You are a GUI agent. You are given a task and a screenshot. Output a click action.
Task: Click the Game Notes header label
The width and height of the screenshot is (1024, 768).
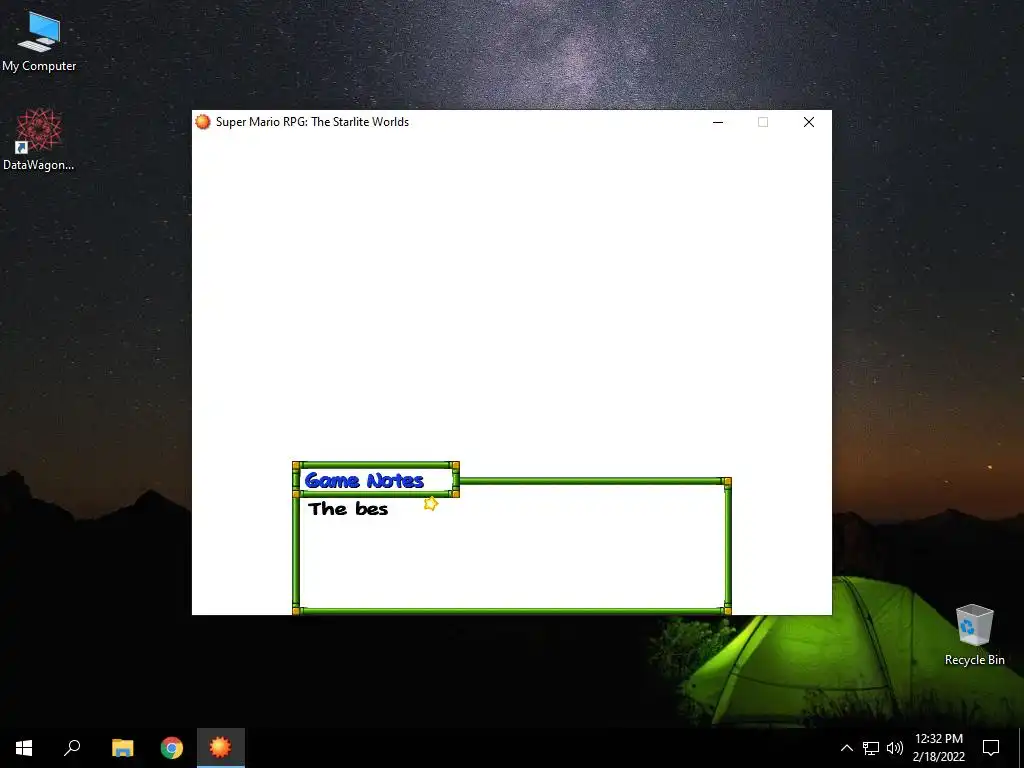pos(364,481)
